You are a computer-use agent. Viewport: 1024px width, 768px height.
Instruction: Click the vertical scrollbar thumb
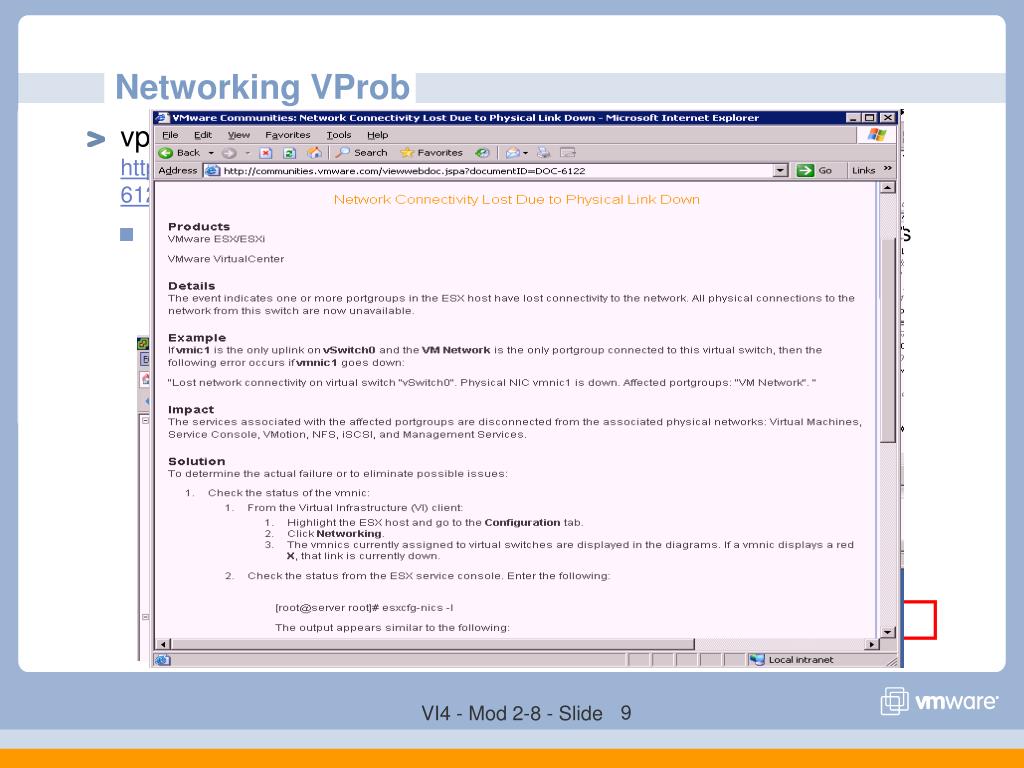click(x=887, y=340)
